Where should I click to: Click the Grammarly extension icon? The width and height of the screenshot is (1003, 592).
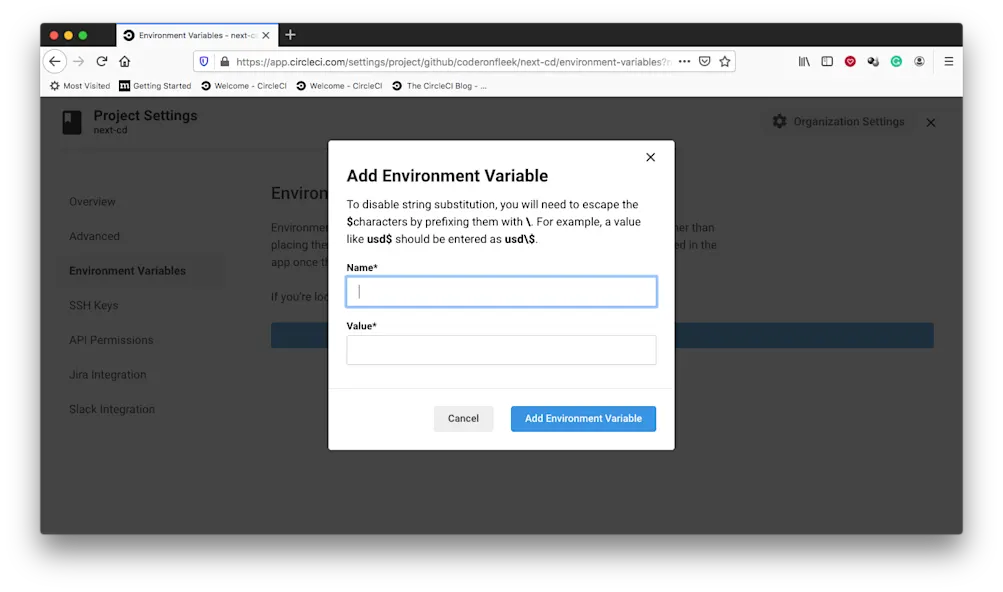tap(895, 61)
